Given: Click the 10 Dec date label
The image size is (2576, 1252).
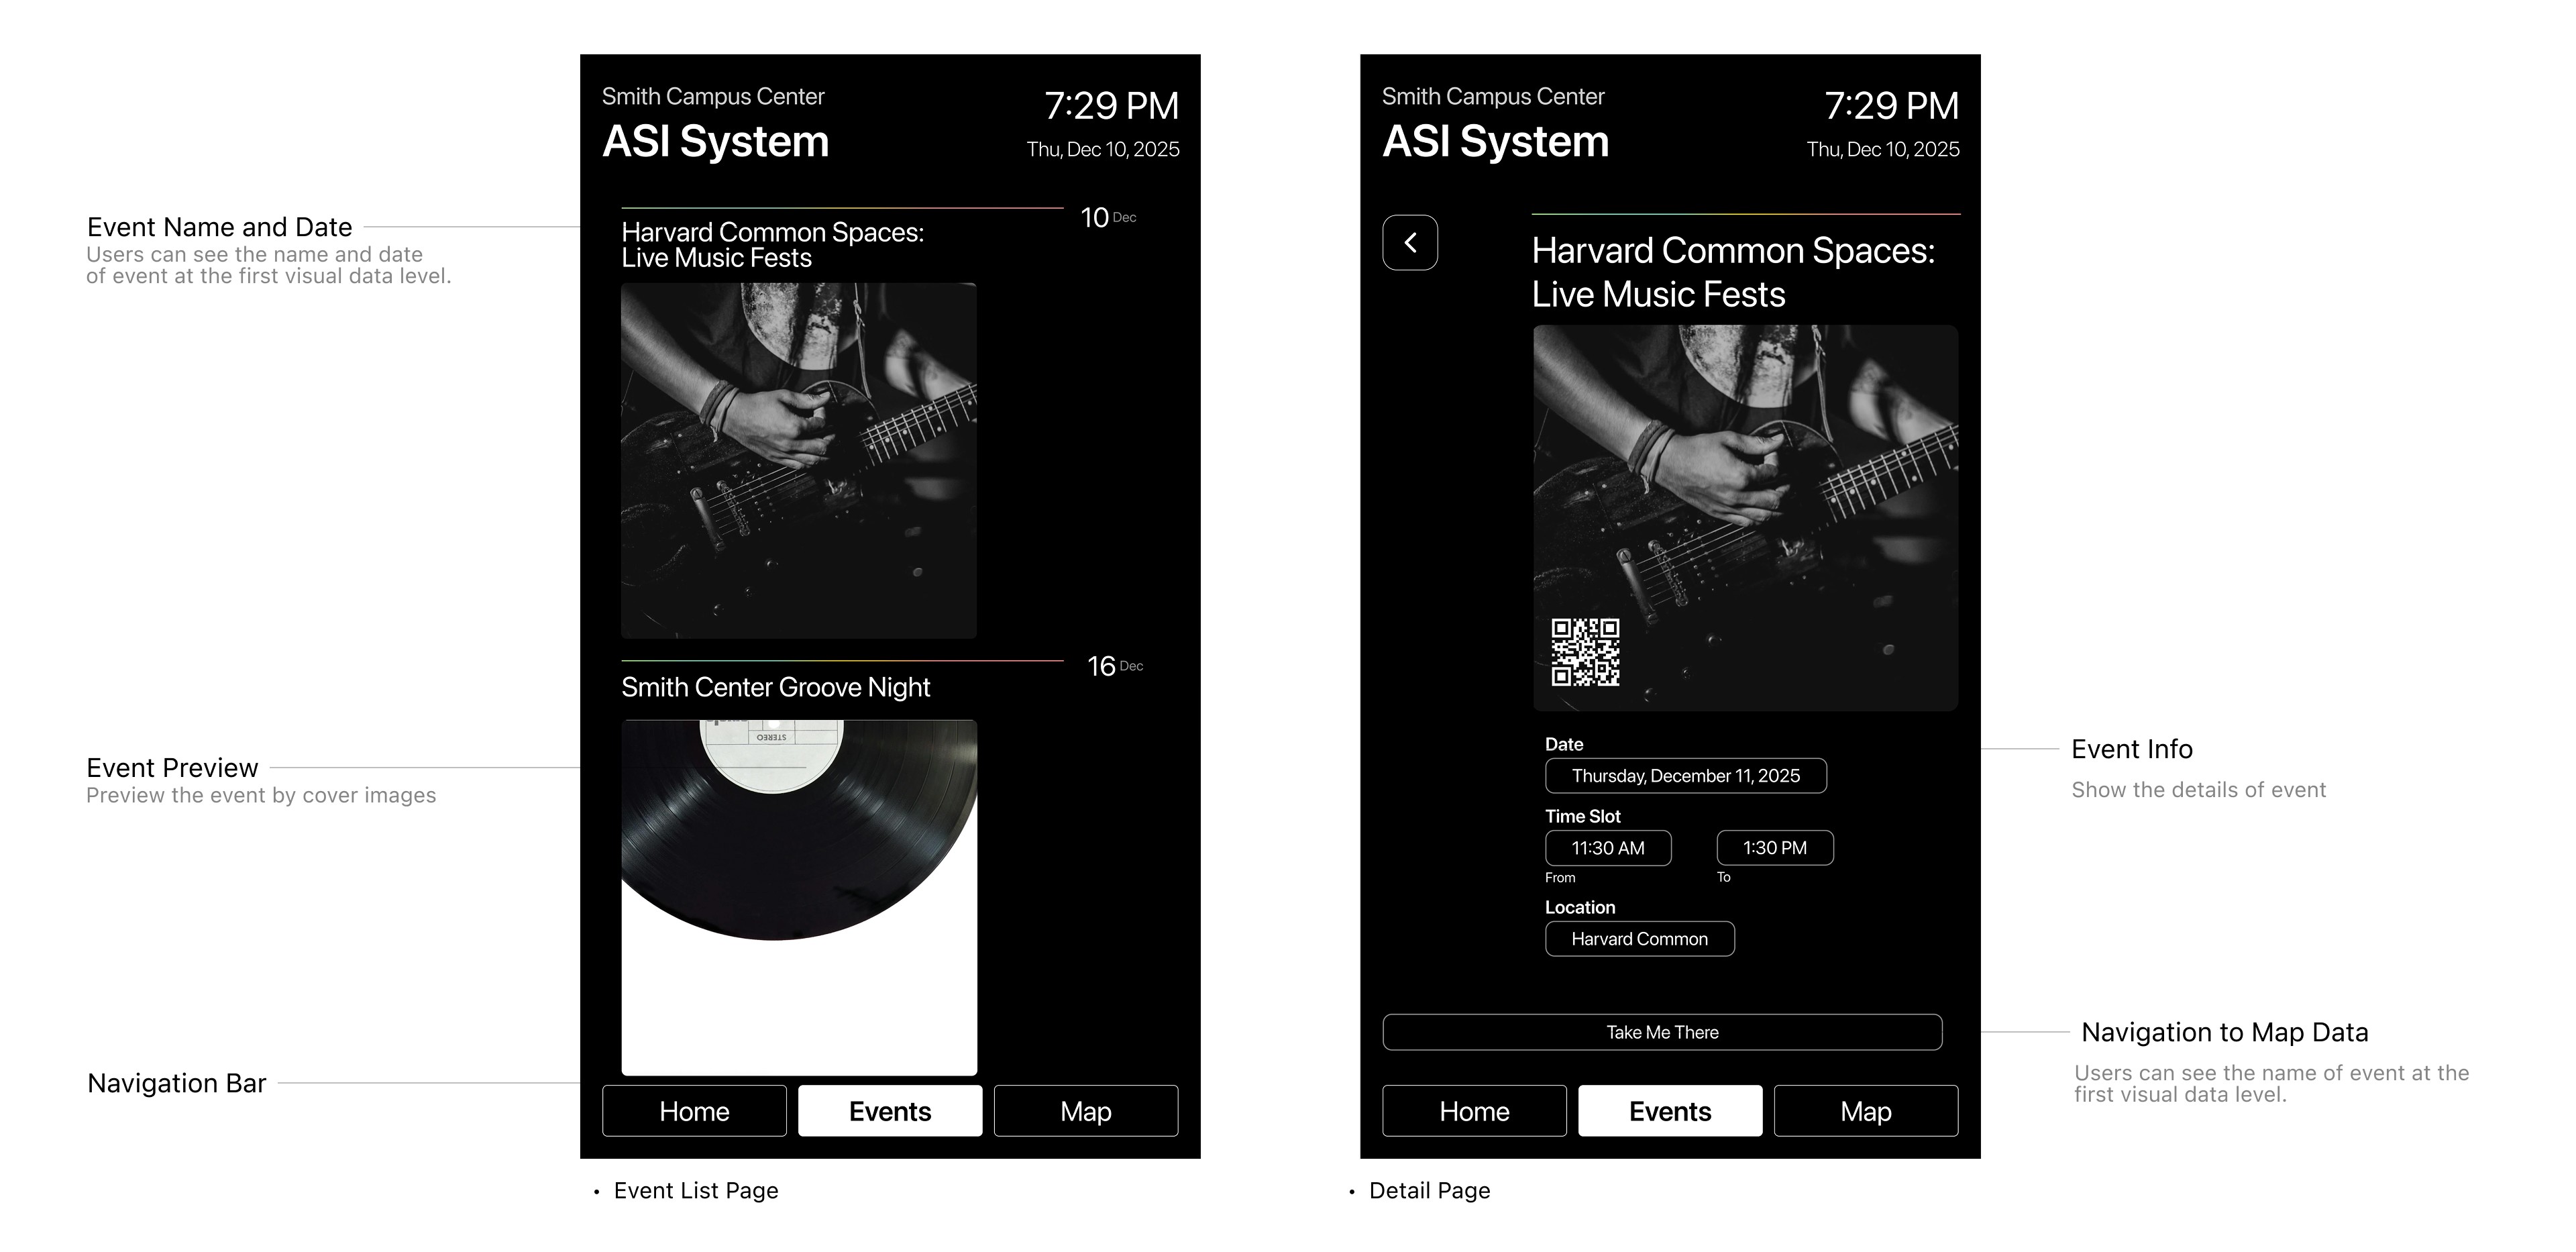Looking at the screenshot, I should 1108,217.
